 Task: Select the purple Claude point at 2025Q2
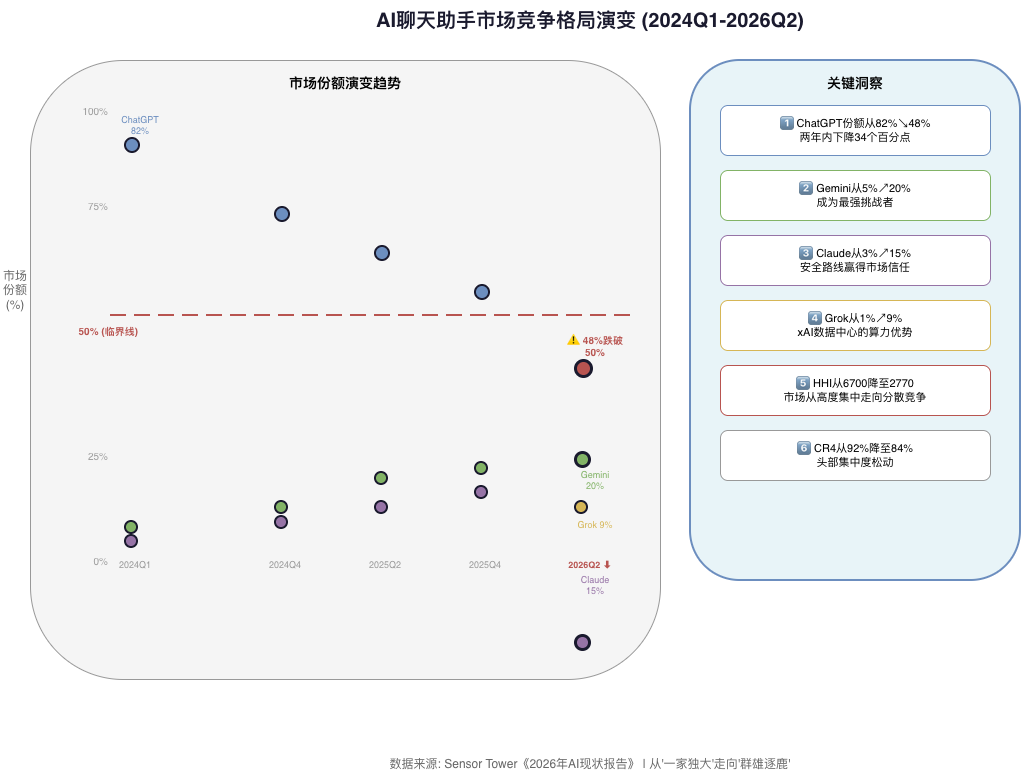[x=381, y=507]
